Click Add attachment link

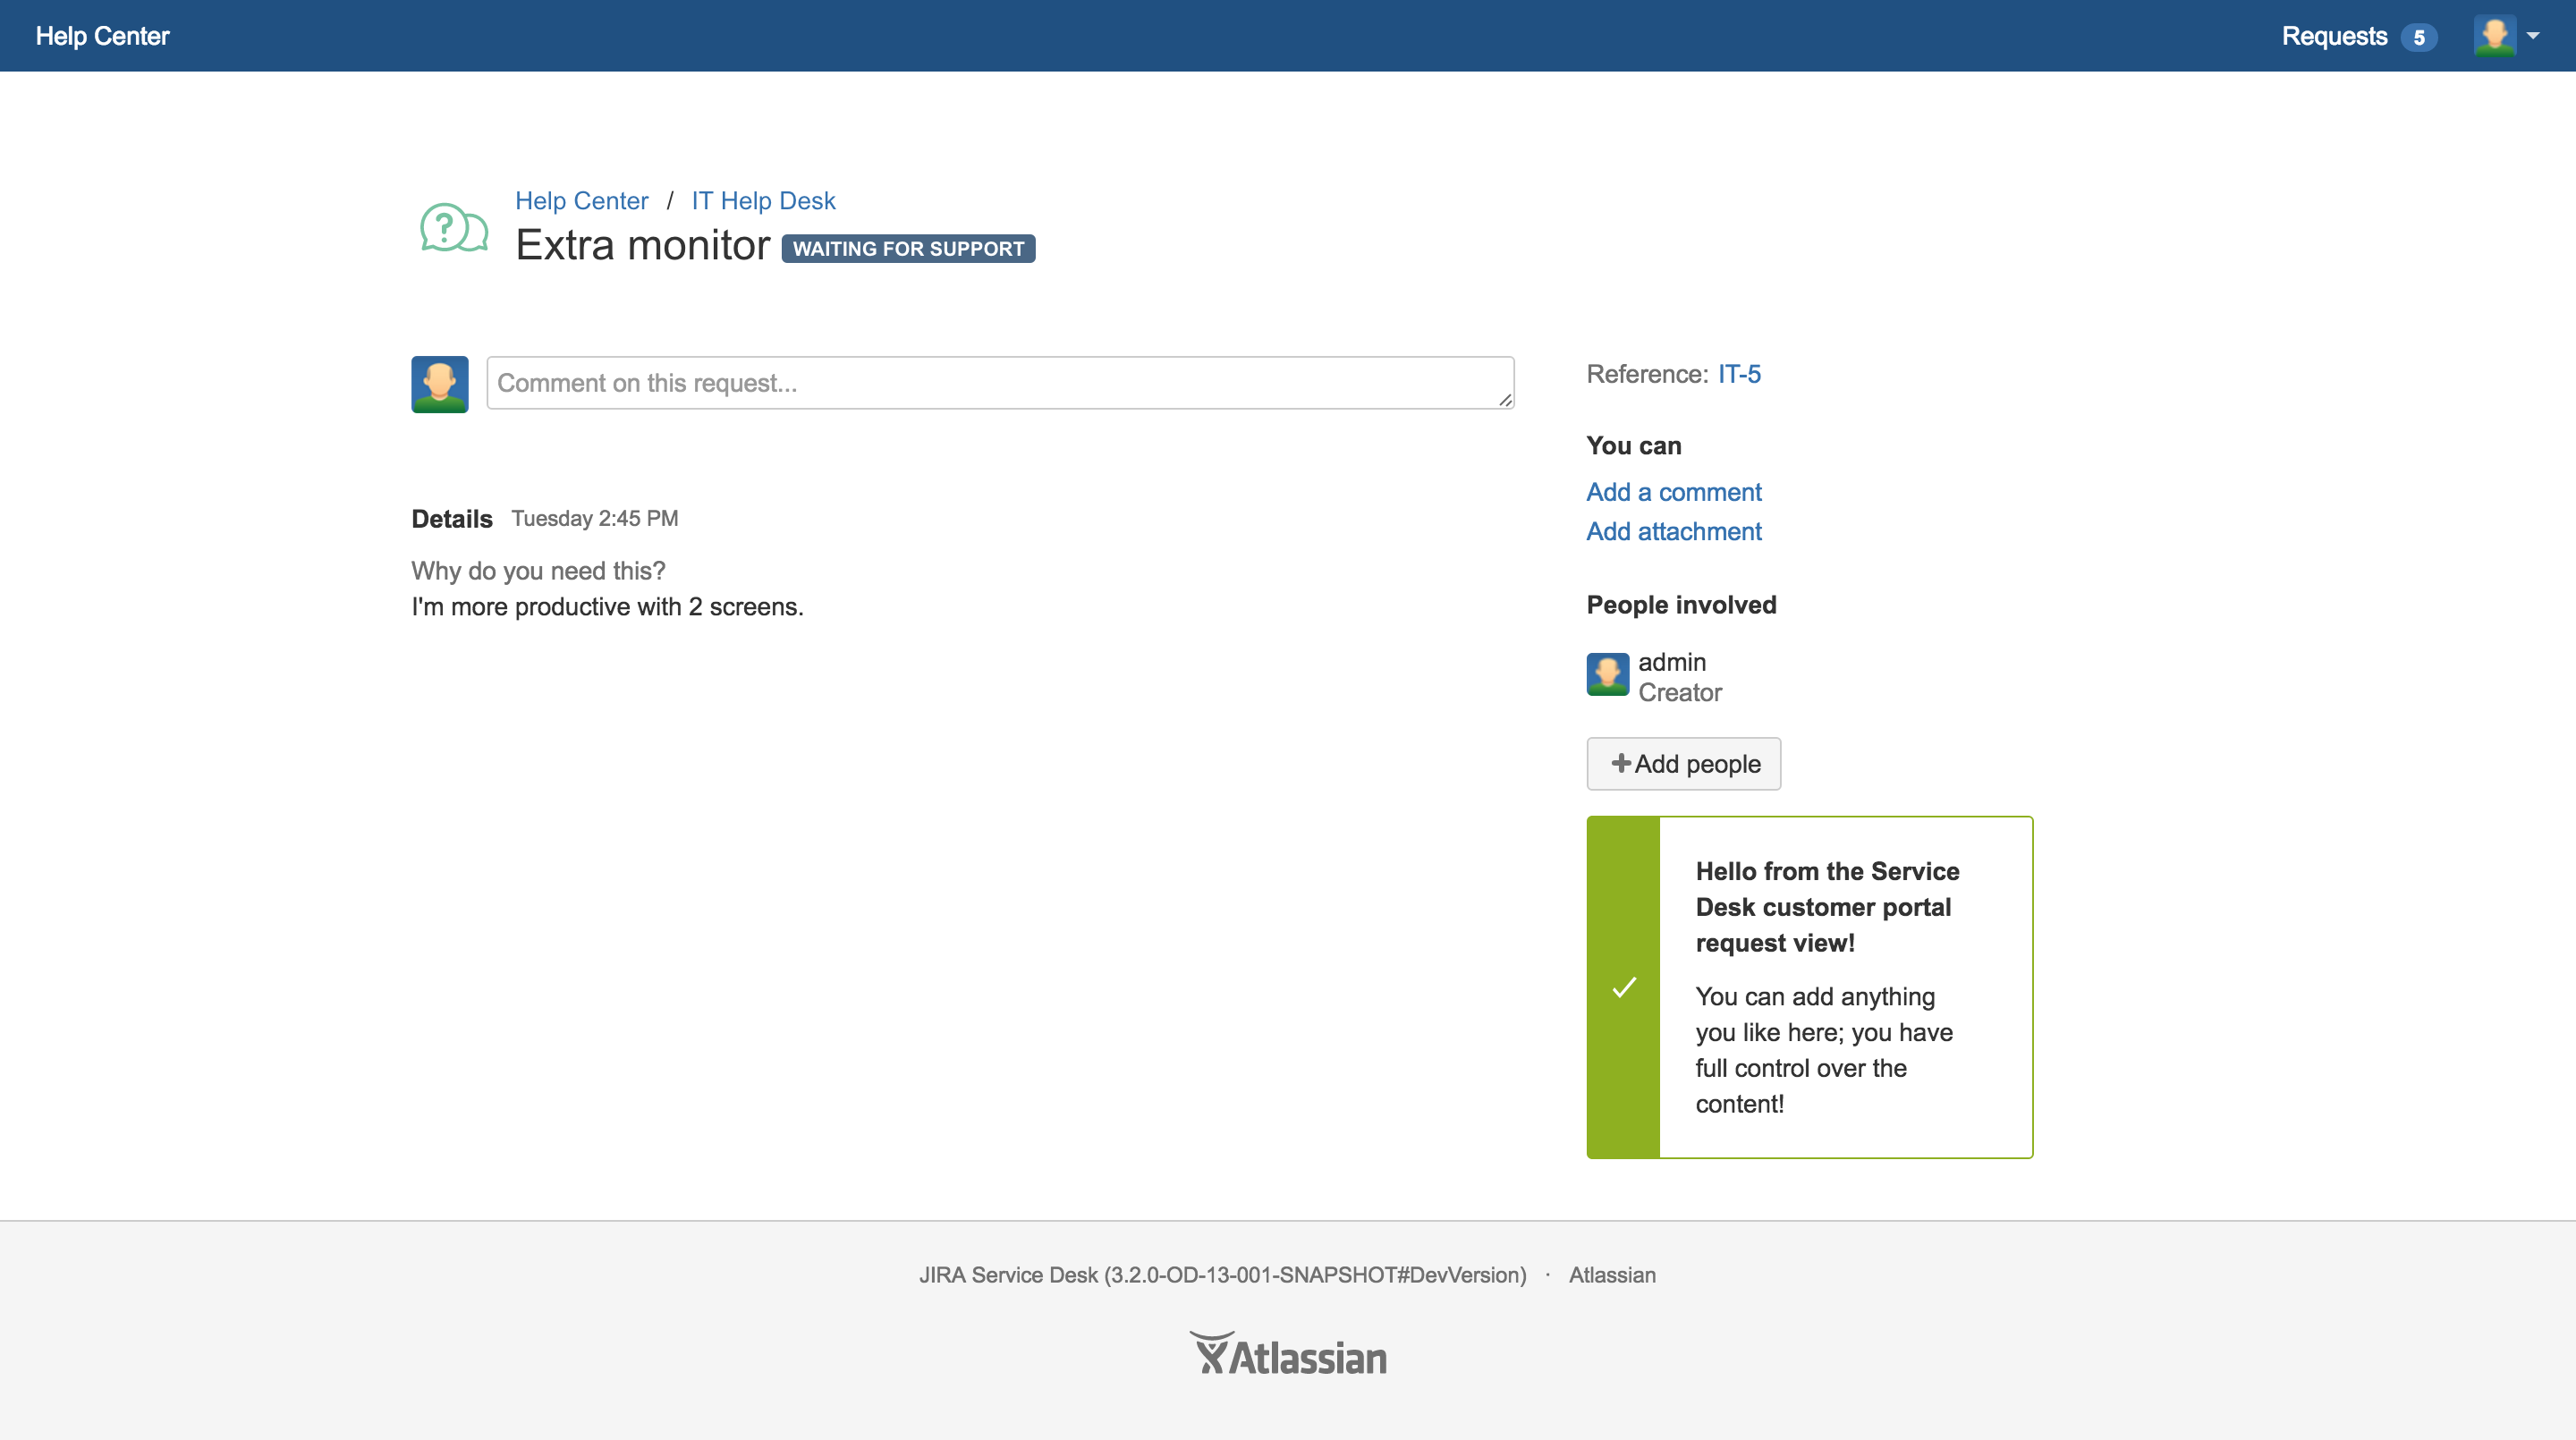(x=1673, y=531)
